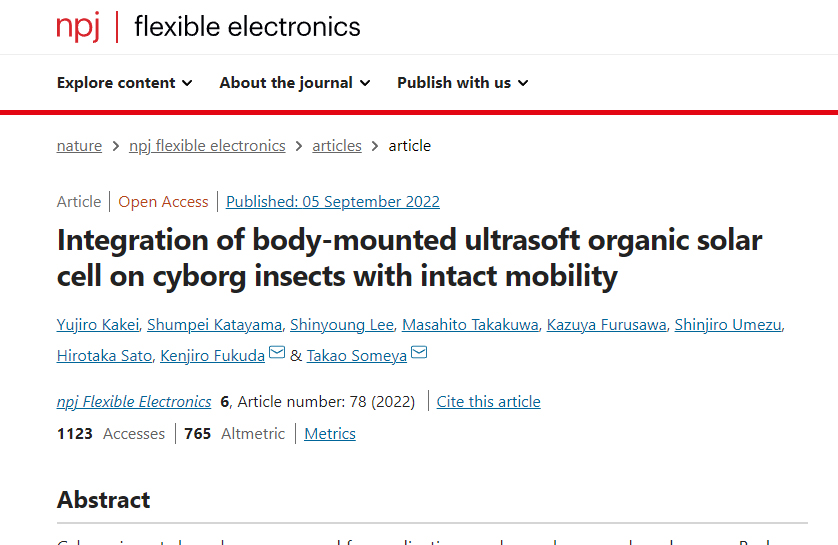Viewport: 838px width, 545px height.
Task: Click the Published: 05 September 2022 link
Action: (x=332, y=202)
